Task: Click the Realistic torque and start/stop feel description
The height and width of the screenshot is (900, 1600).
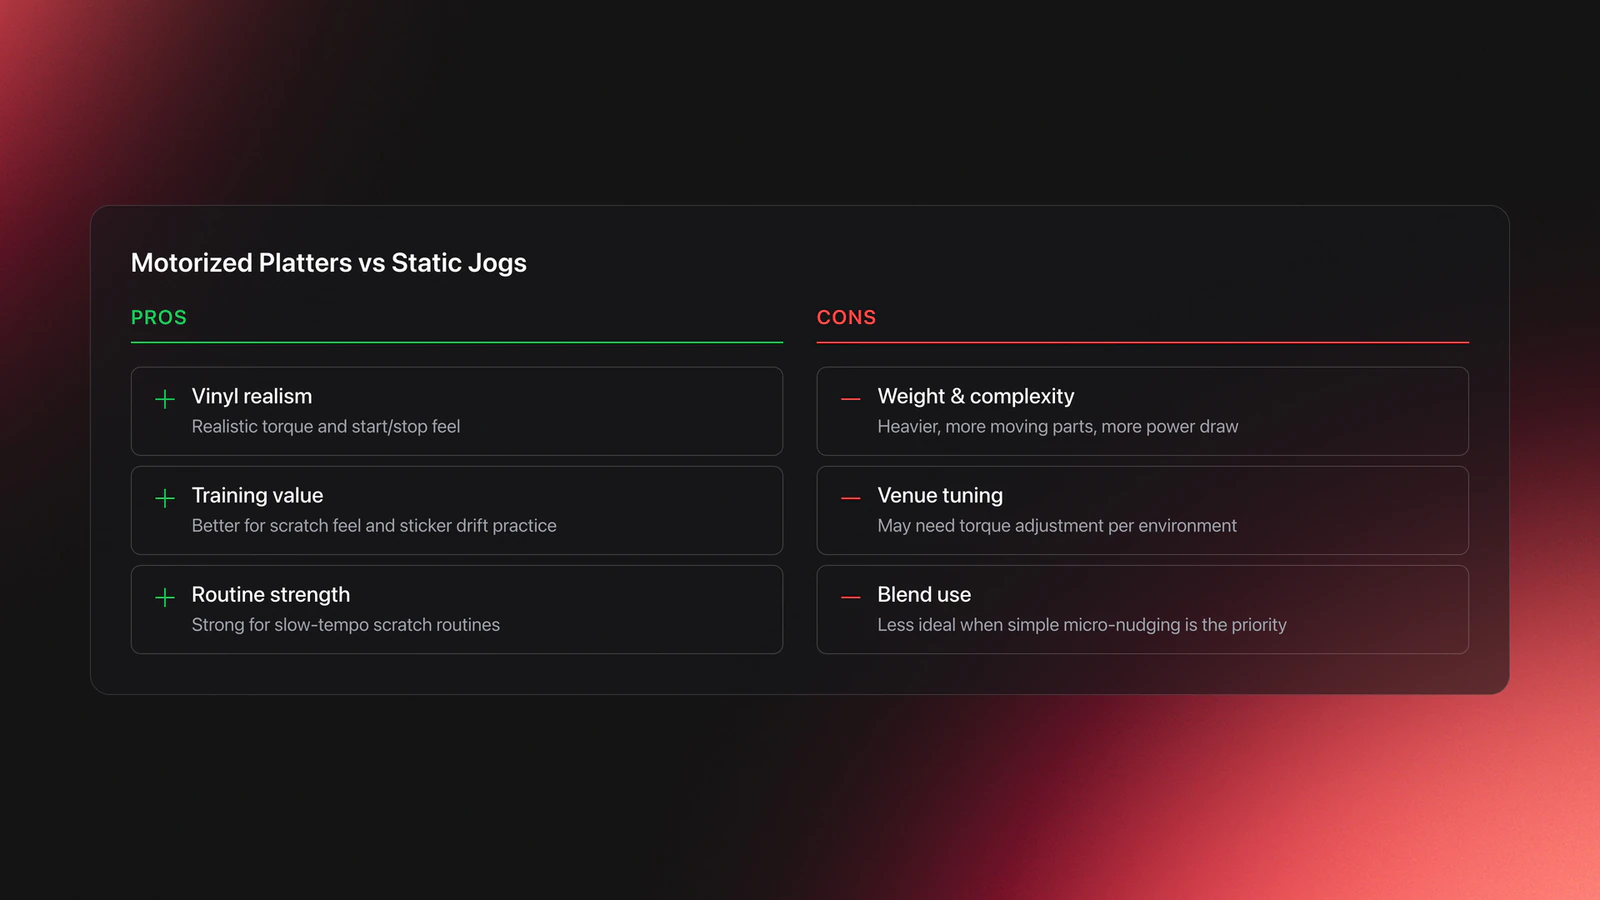Action: 326,426
